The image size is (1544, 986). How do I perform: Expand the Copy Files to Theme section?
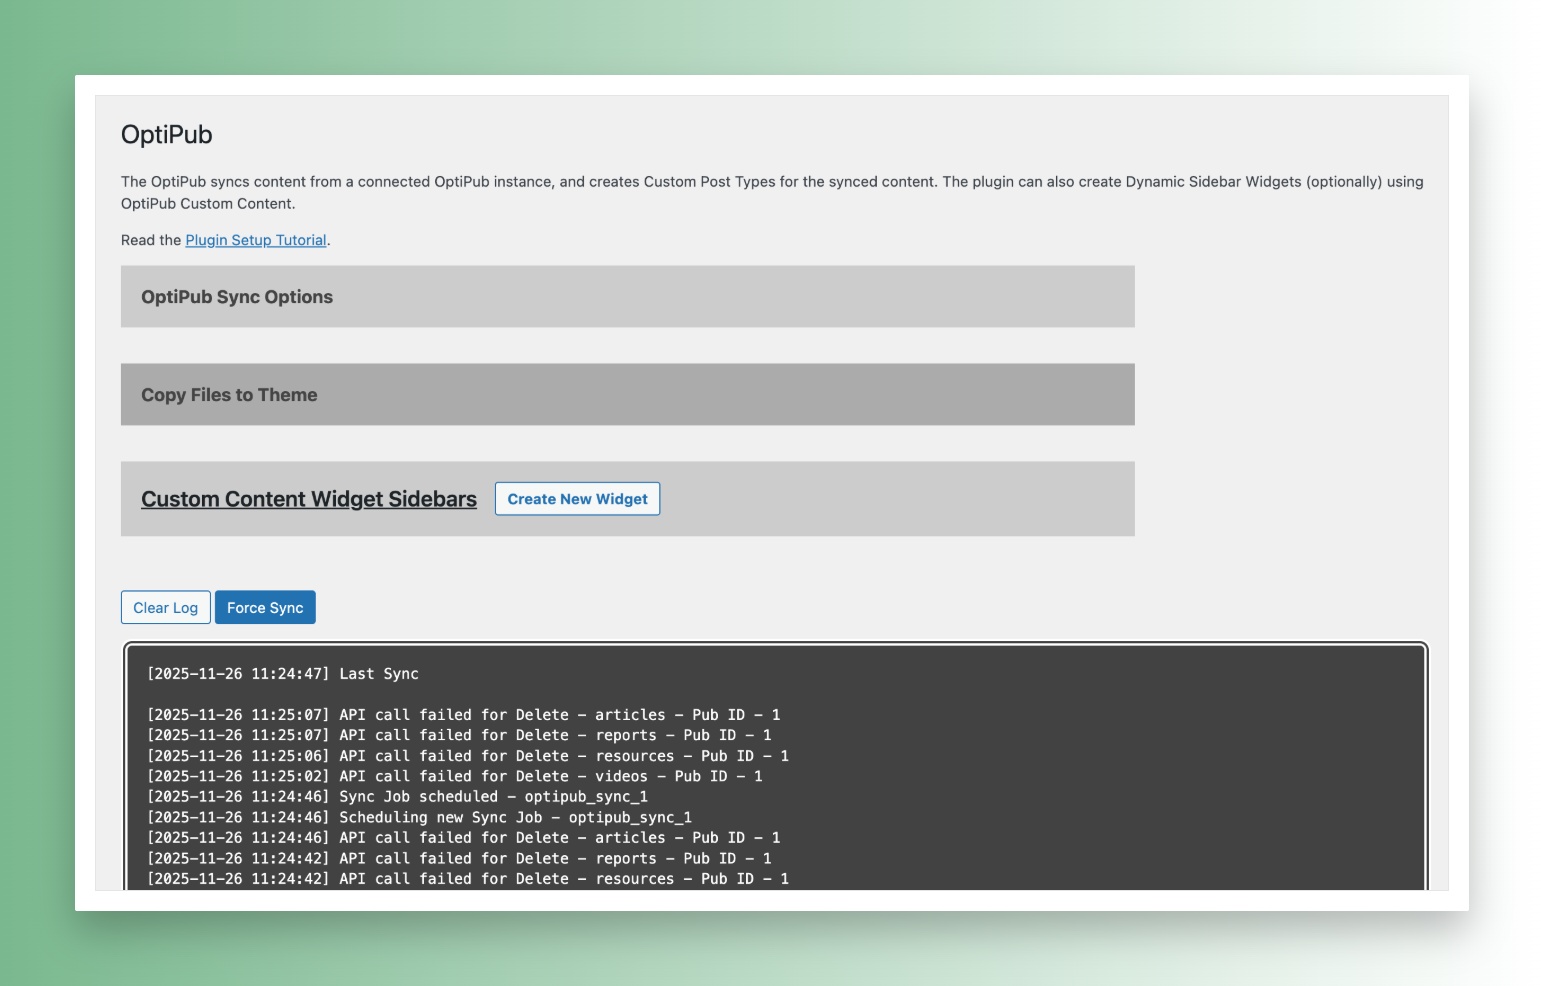[x=627, y=395]
